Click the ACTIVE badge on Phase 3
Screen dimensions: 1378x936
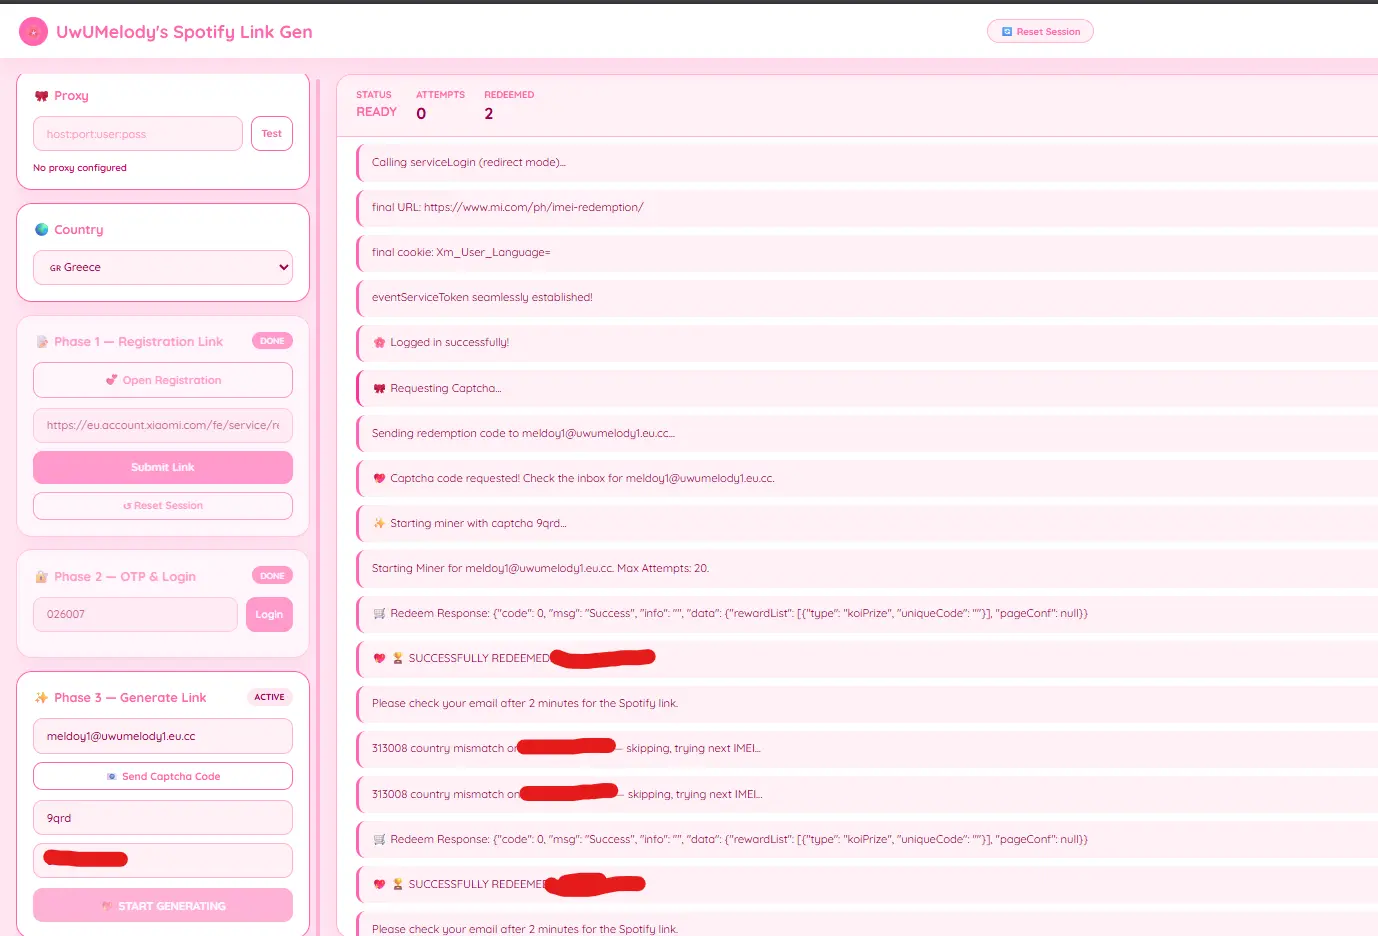pos(269,697)
